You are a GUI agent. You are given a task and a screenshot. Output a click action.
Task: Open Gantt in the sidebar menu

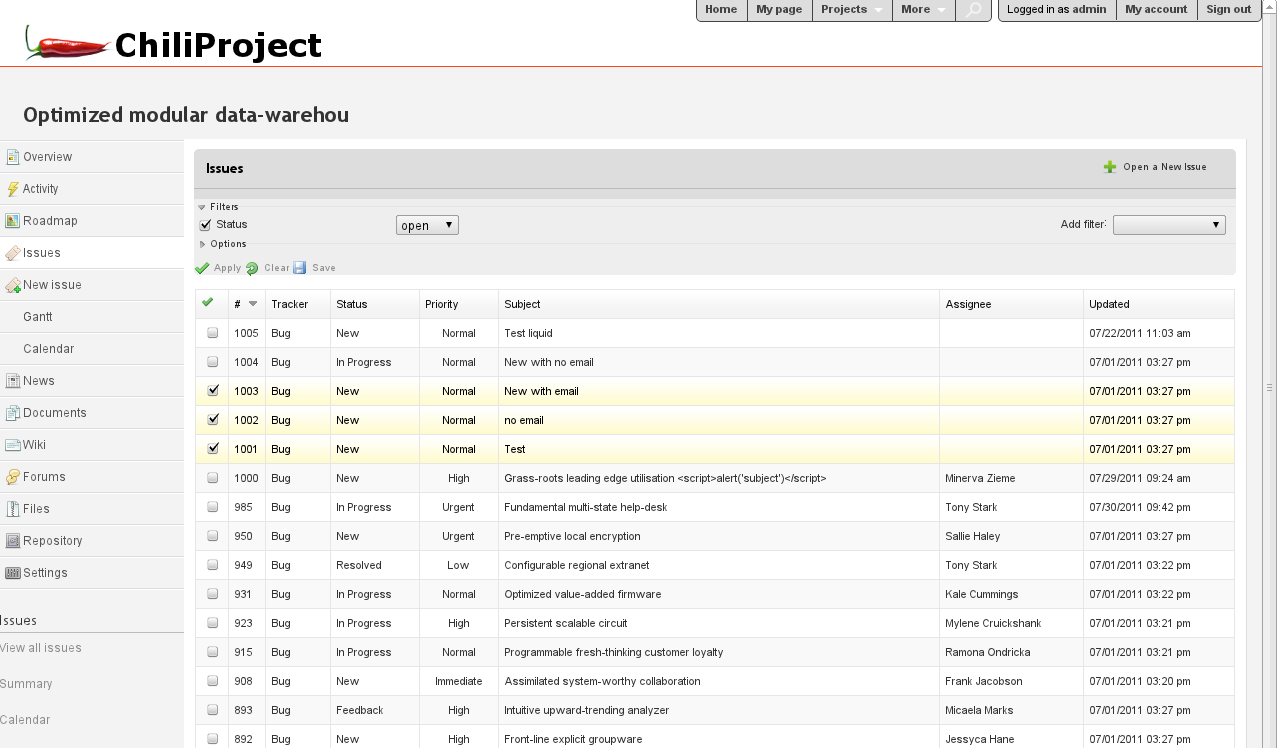coord(38,317)
